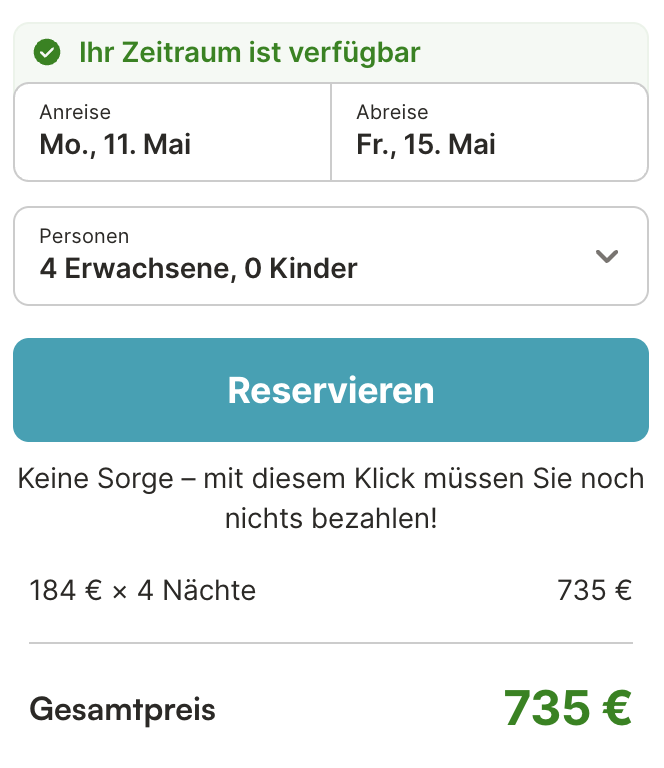Click the 'Keine Sorge' reassurance note

[331, 479]
